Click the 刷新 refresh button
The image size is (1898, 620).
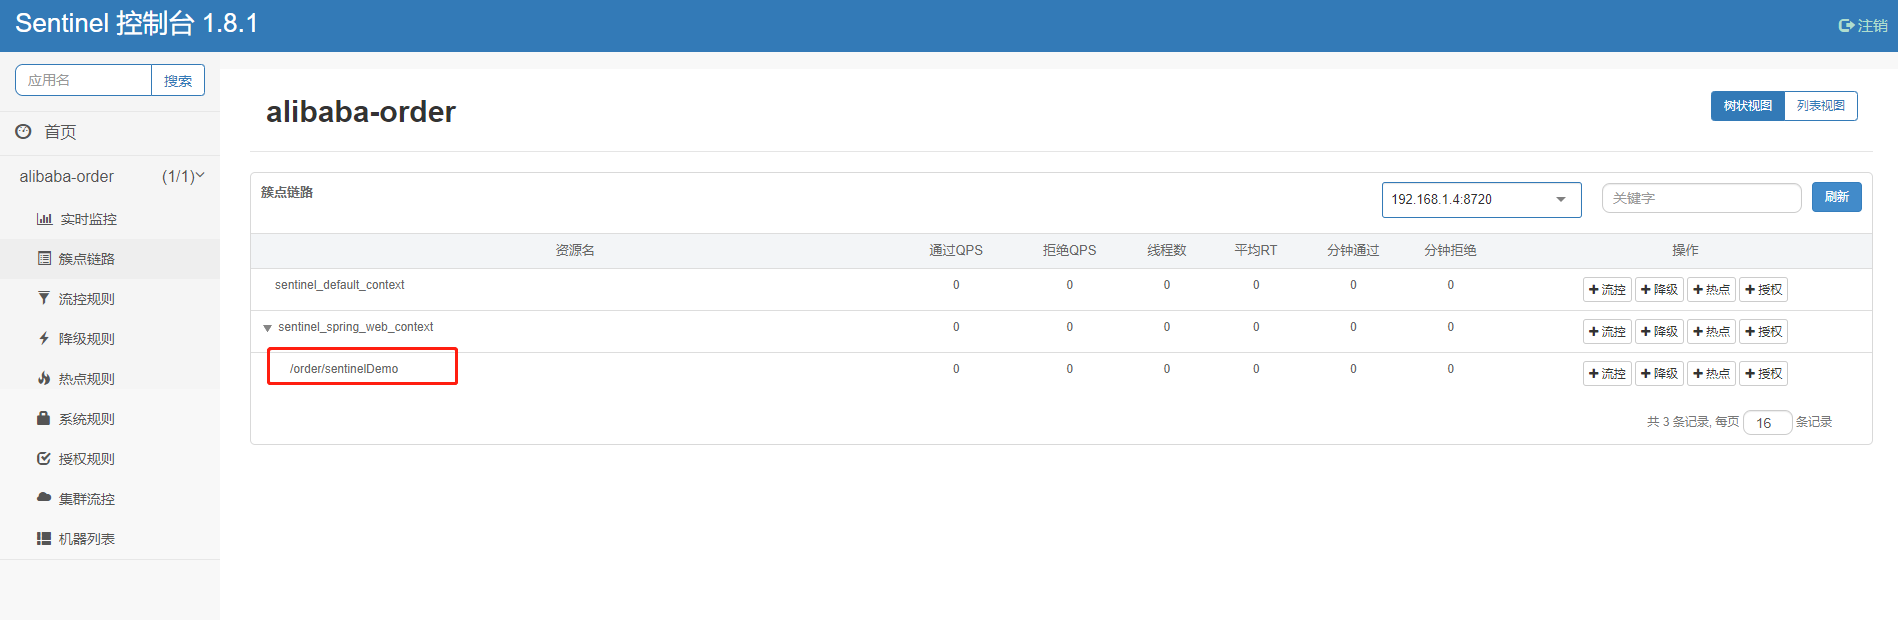coord(1837,197)
